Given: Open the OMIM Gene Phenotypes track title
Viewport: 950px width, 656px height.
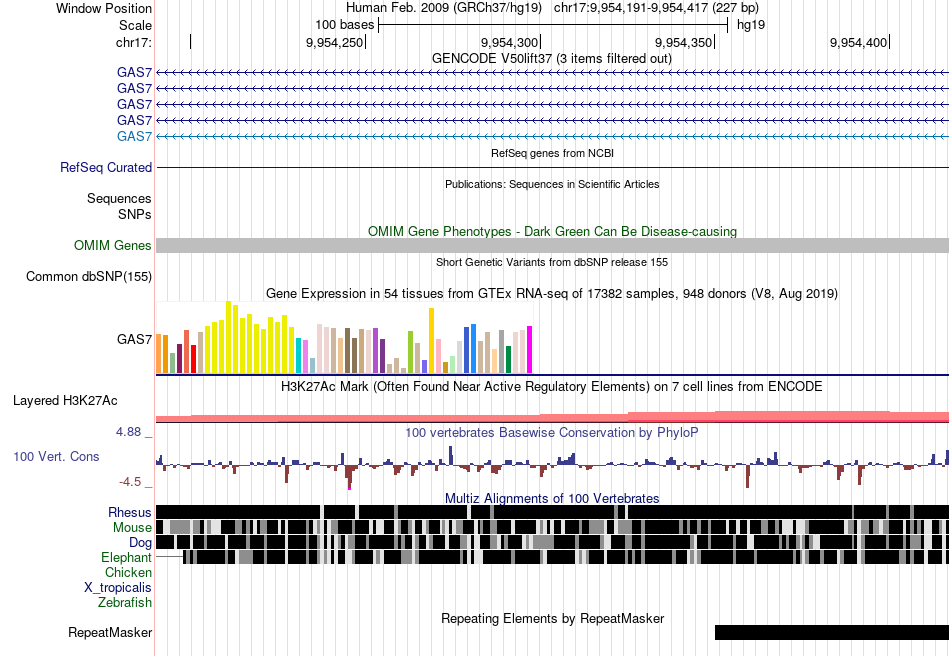Looking at the screenshot, I should coord(552,231).
